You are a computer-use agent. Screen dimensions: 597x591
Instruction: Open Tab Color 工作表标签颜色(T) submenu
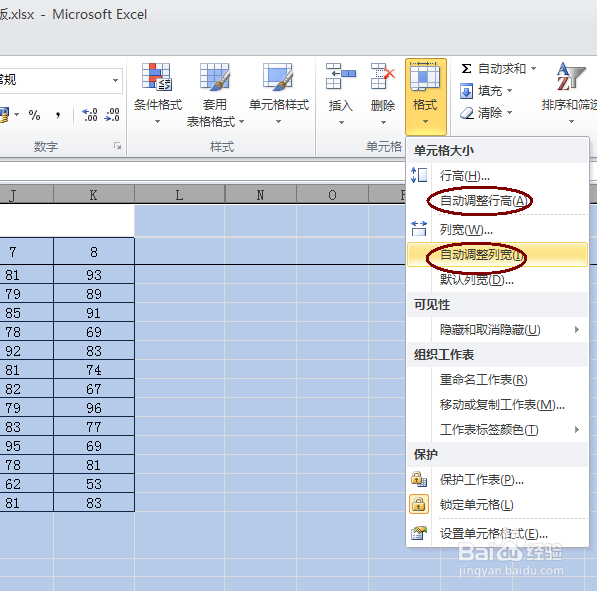coord(497,430)
